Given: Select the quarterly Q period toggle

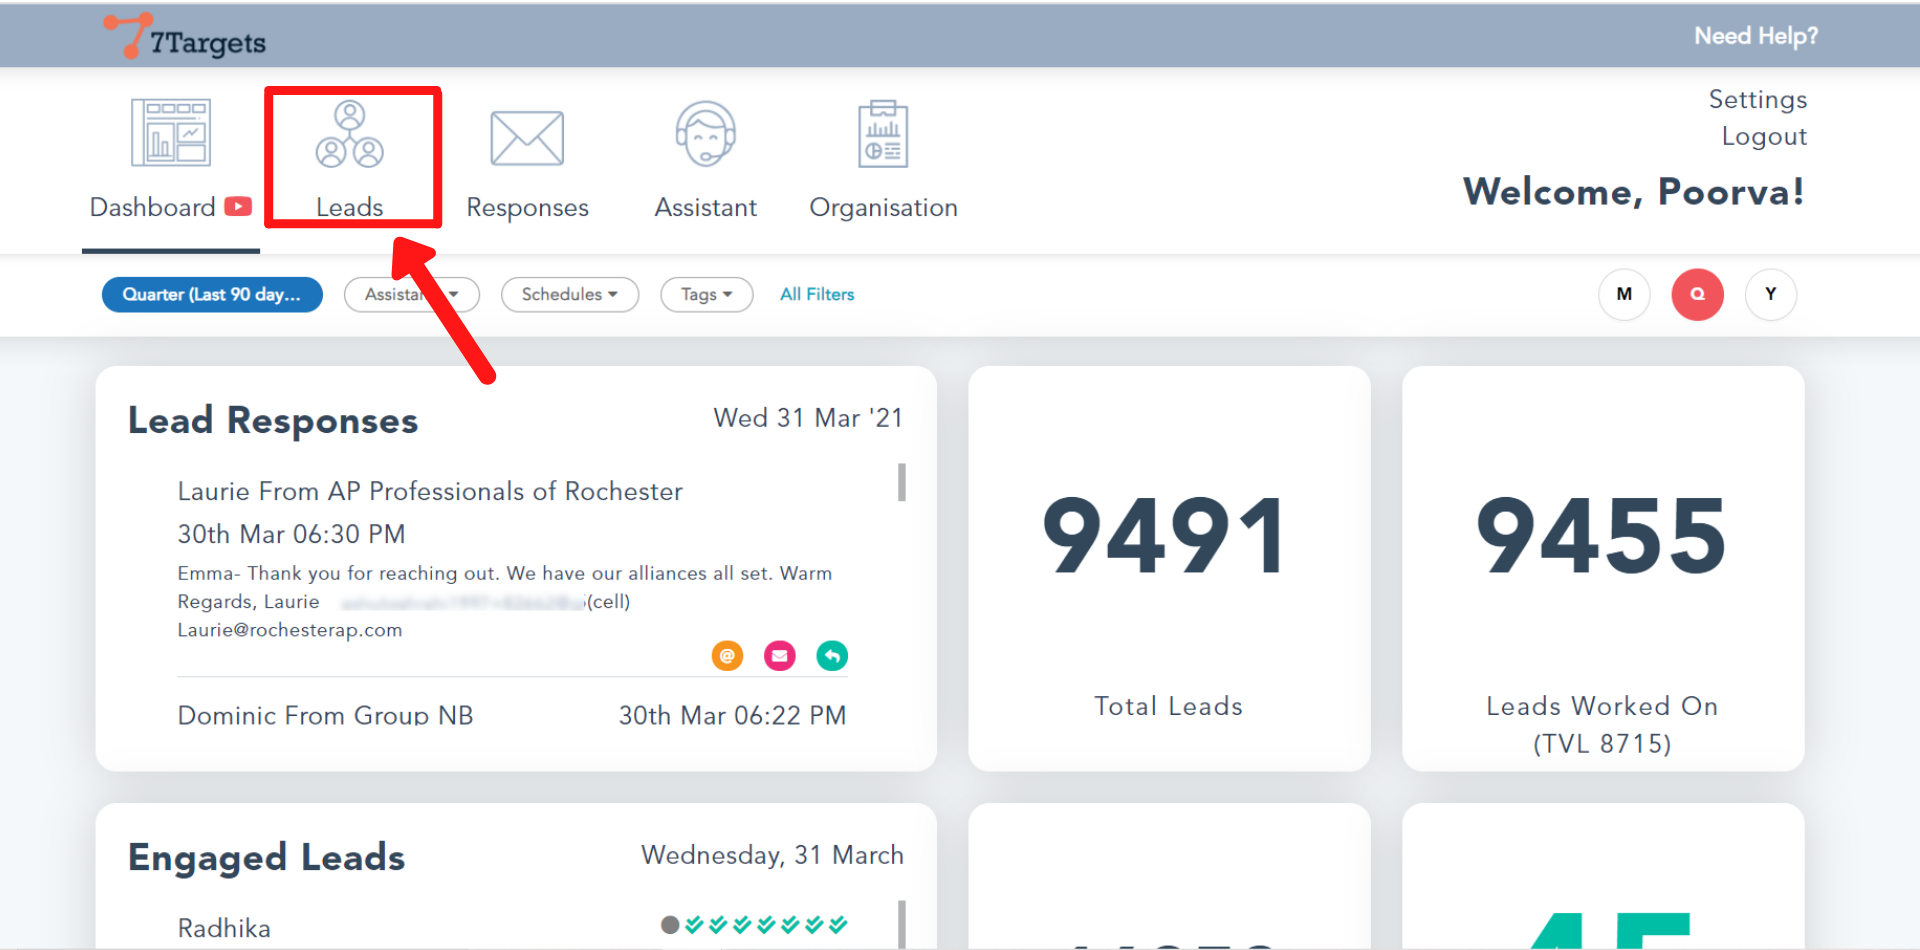Looking at the screenshot, I should pos(1697,294).
